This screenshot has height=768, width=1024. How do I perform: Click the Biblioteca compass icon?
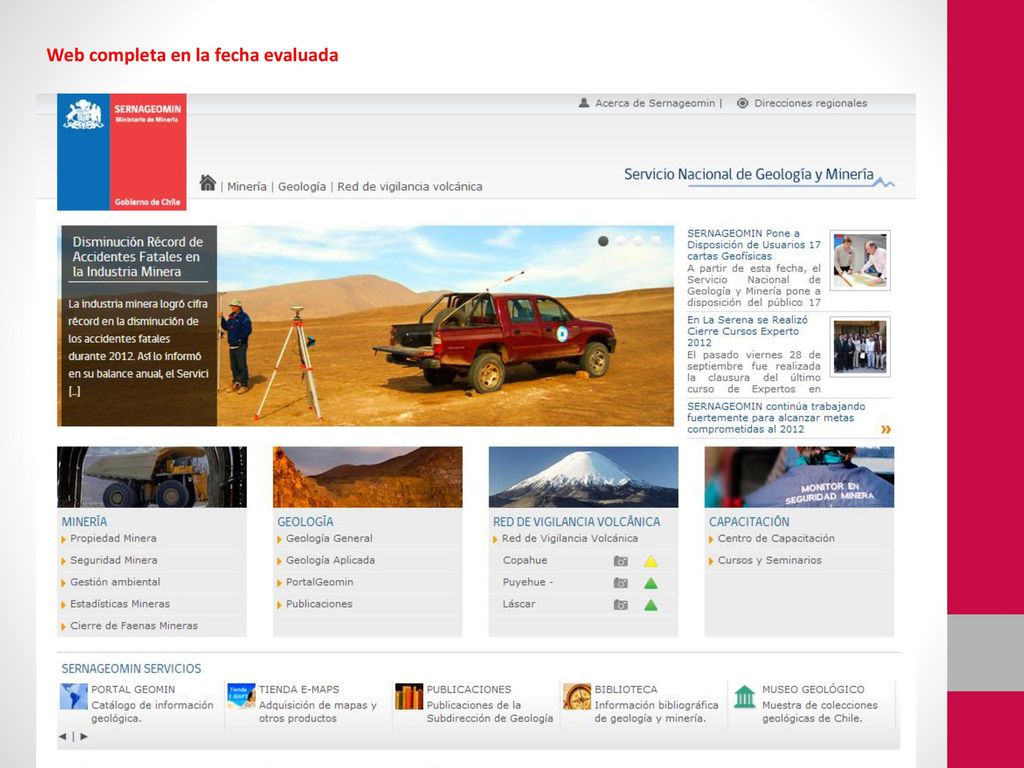[577, 697]
